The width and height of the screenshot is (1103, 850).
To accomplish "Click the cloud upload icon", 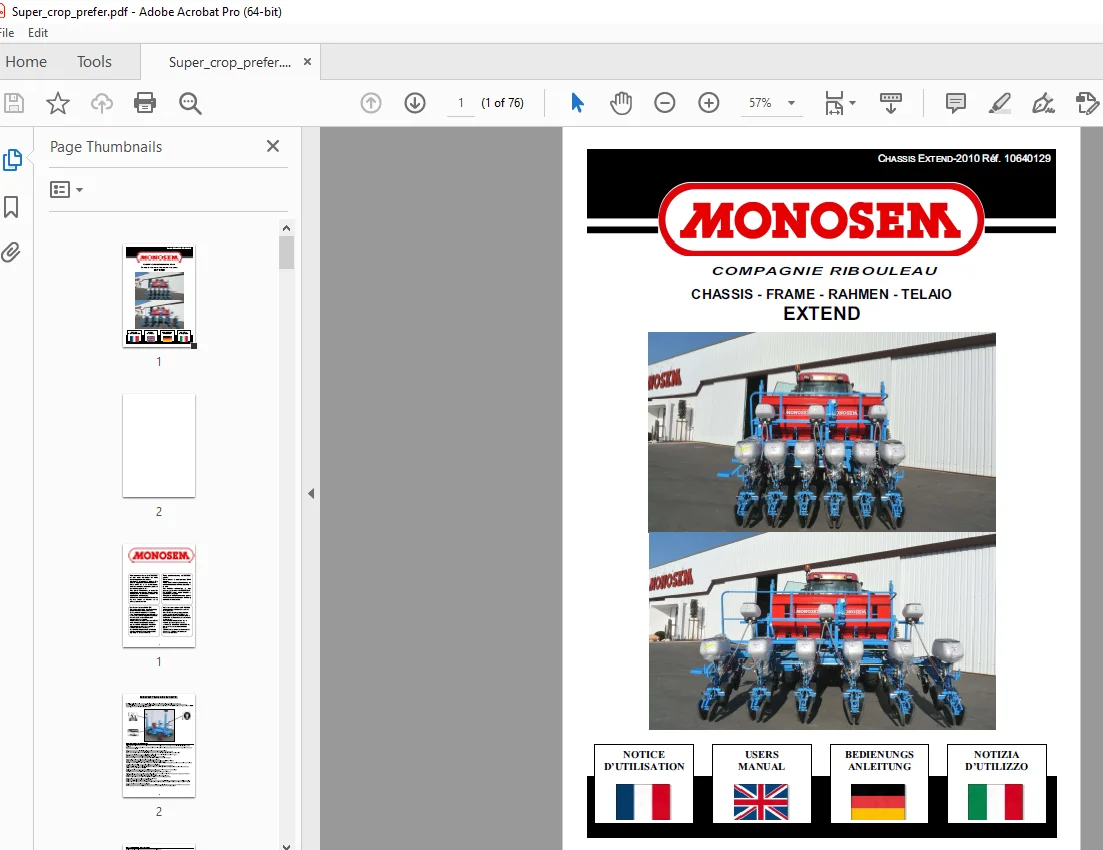I will click(x=102, y=103).
